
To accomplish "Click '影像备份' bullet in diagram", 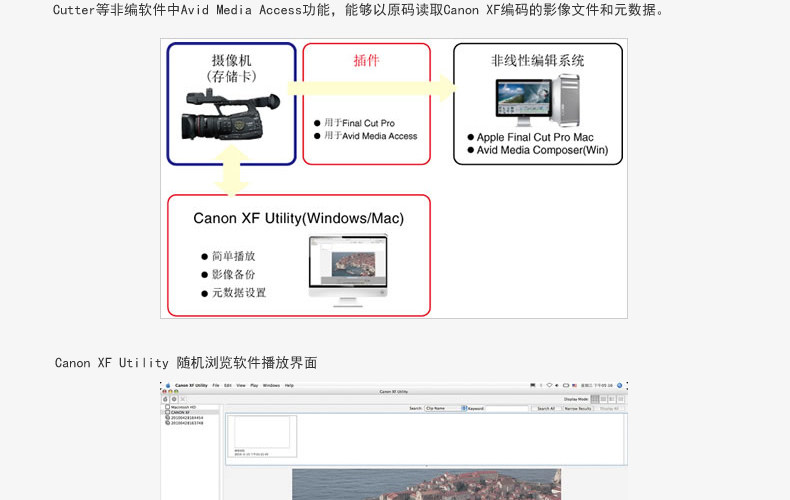I will [234, 274].
